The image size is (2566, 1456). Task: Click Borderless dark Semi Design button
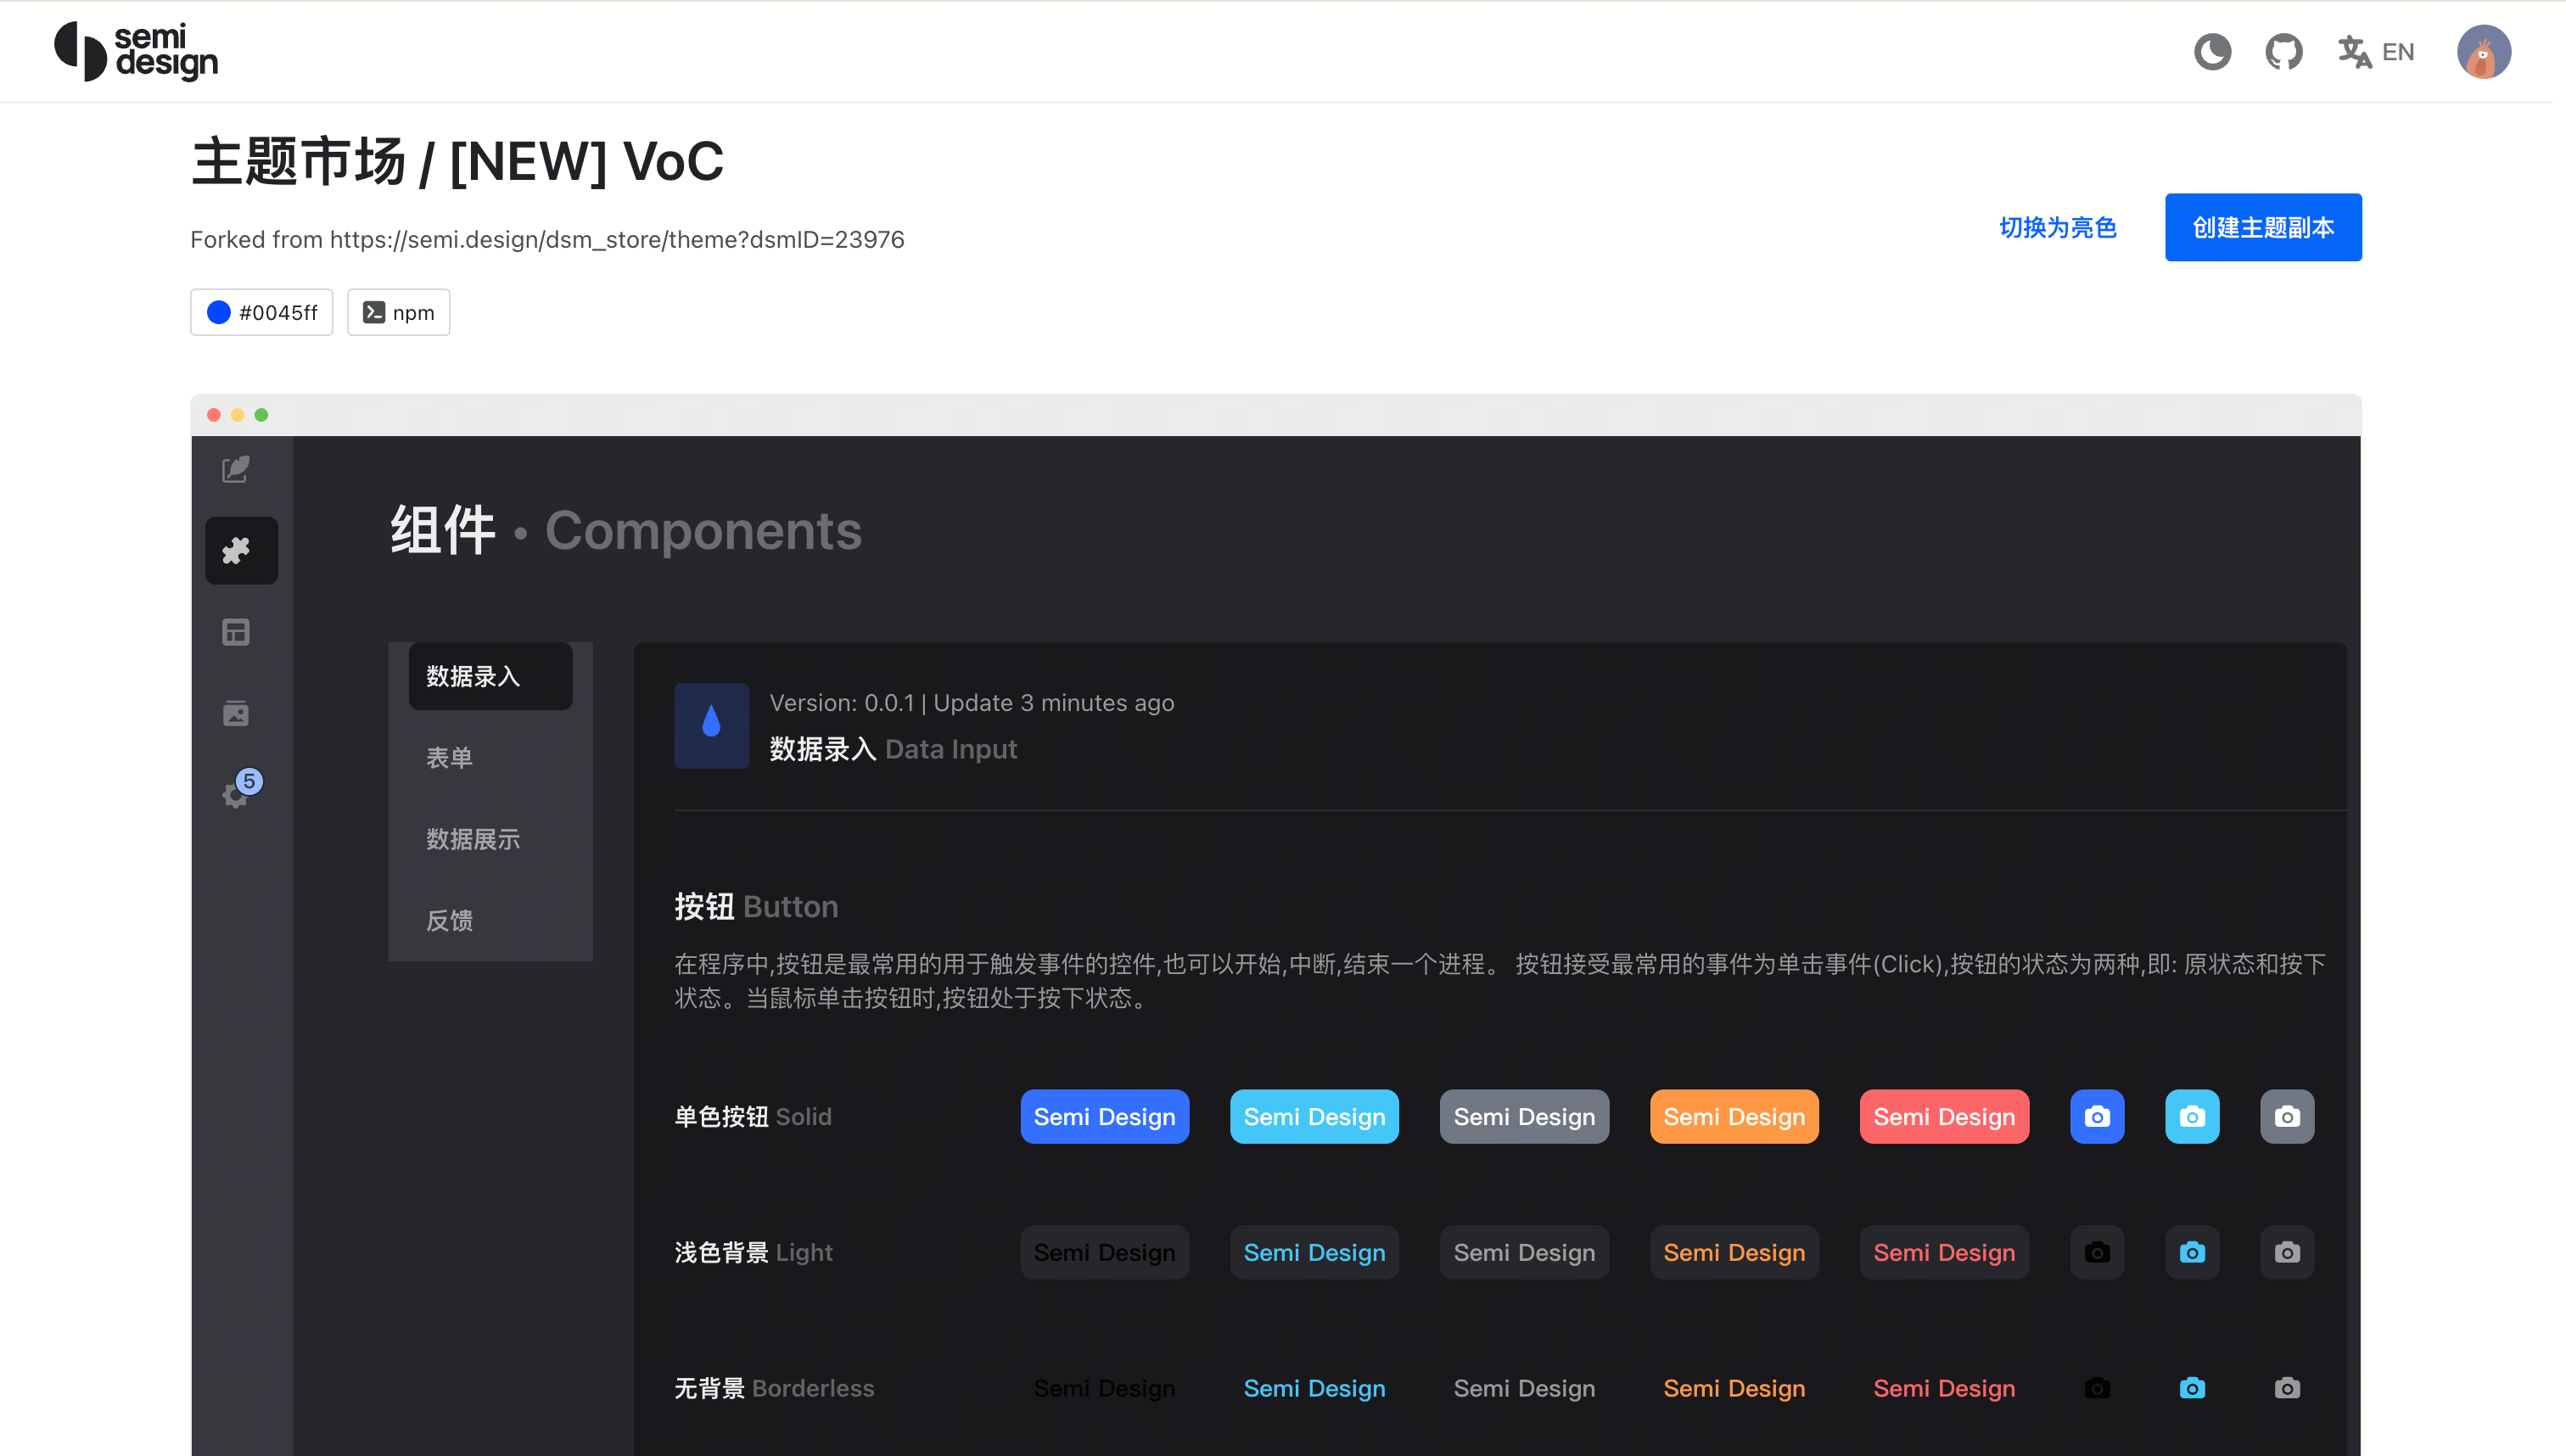point(1104,1388)
